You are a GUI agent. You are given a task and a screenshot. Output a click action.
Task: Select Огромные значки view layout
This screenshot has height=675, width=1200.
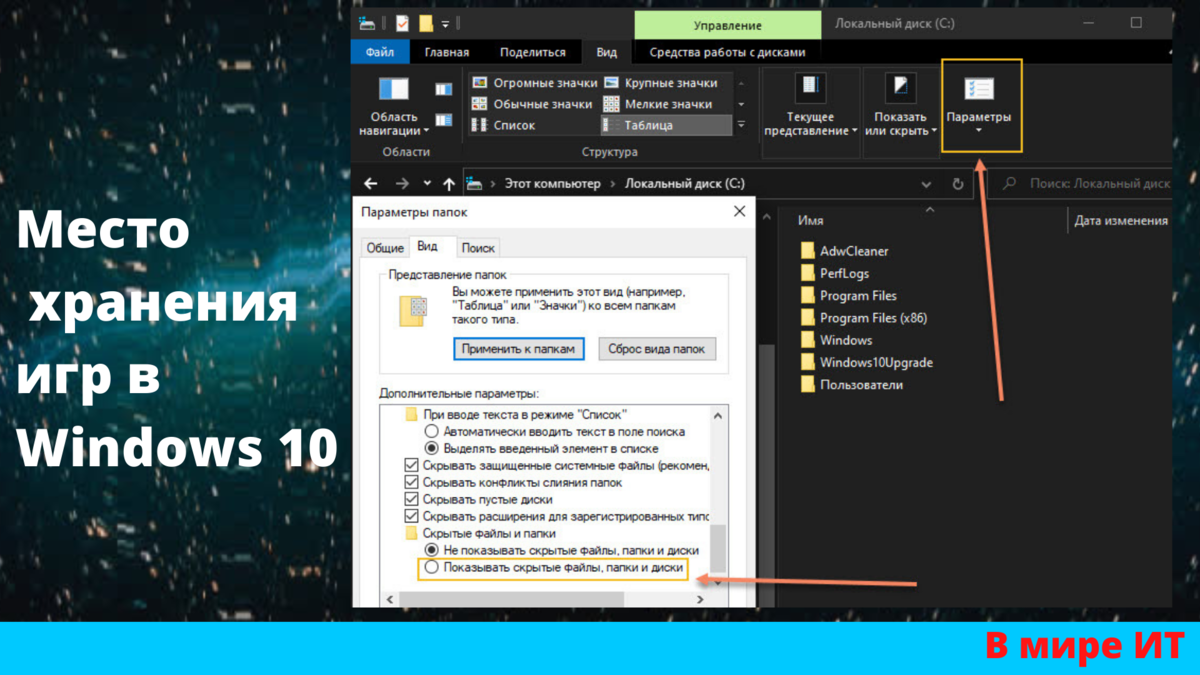pyautogui.click(x=535, y=83)
